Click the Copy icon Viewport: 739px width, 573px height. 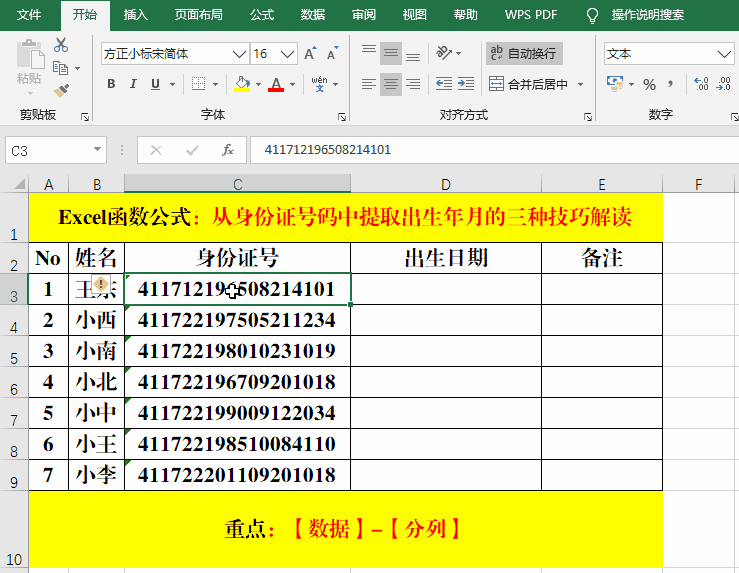[x=60, y=68]
